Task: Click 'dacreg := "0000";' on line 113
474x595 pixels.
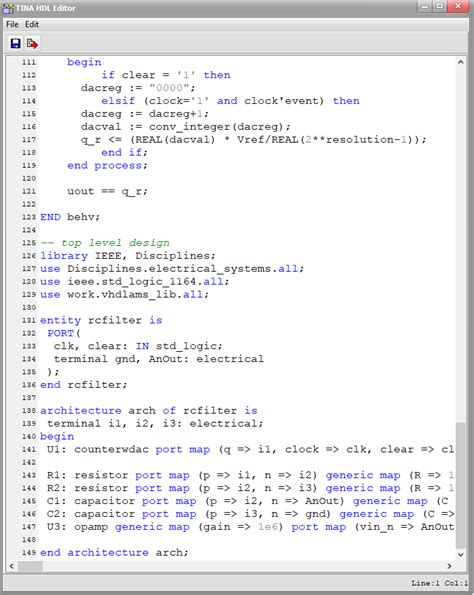Action: [138, 88]
